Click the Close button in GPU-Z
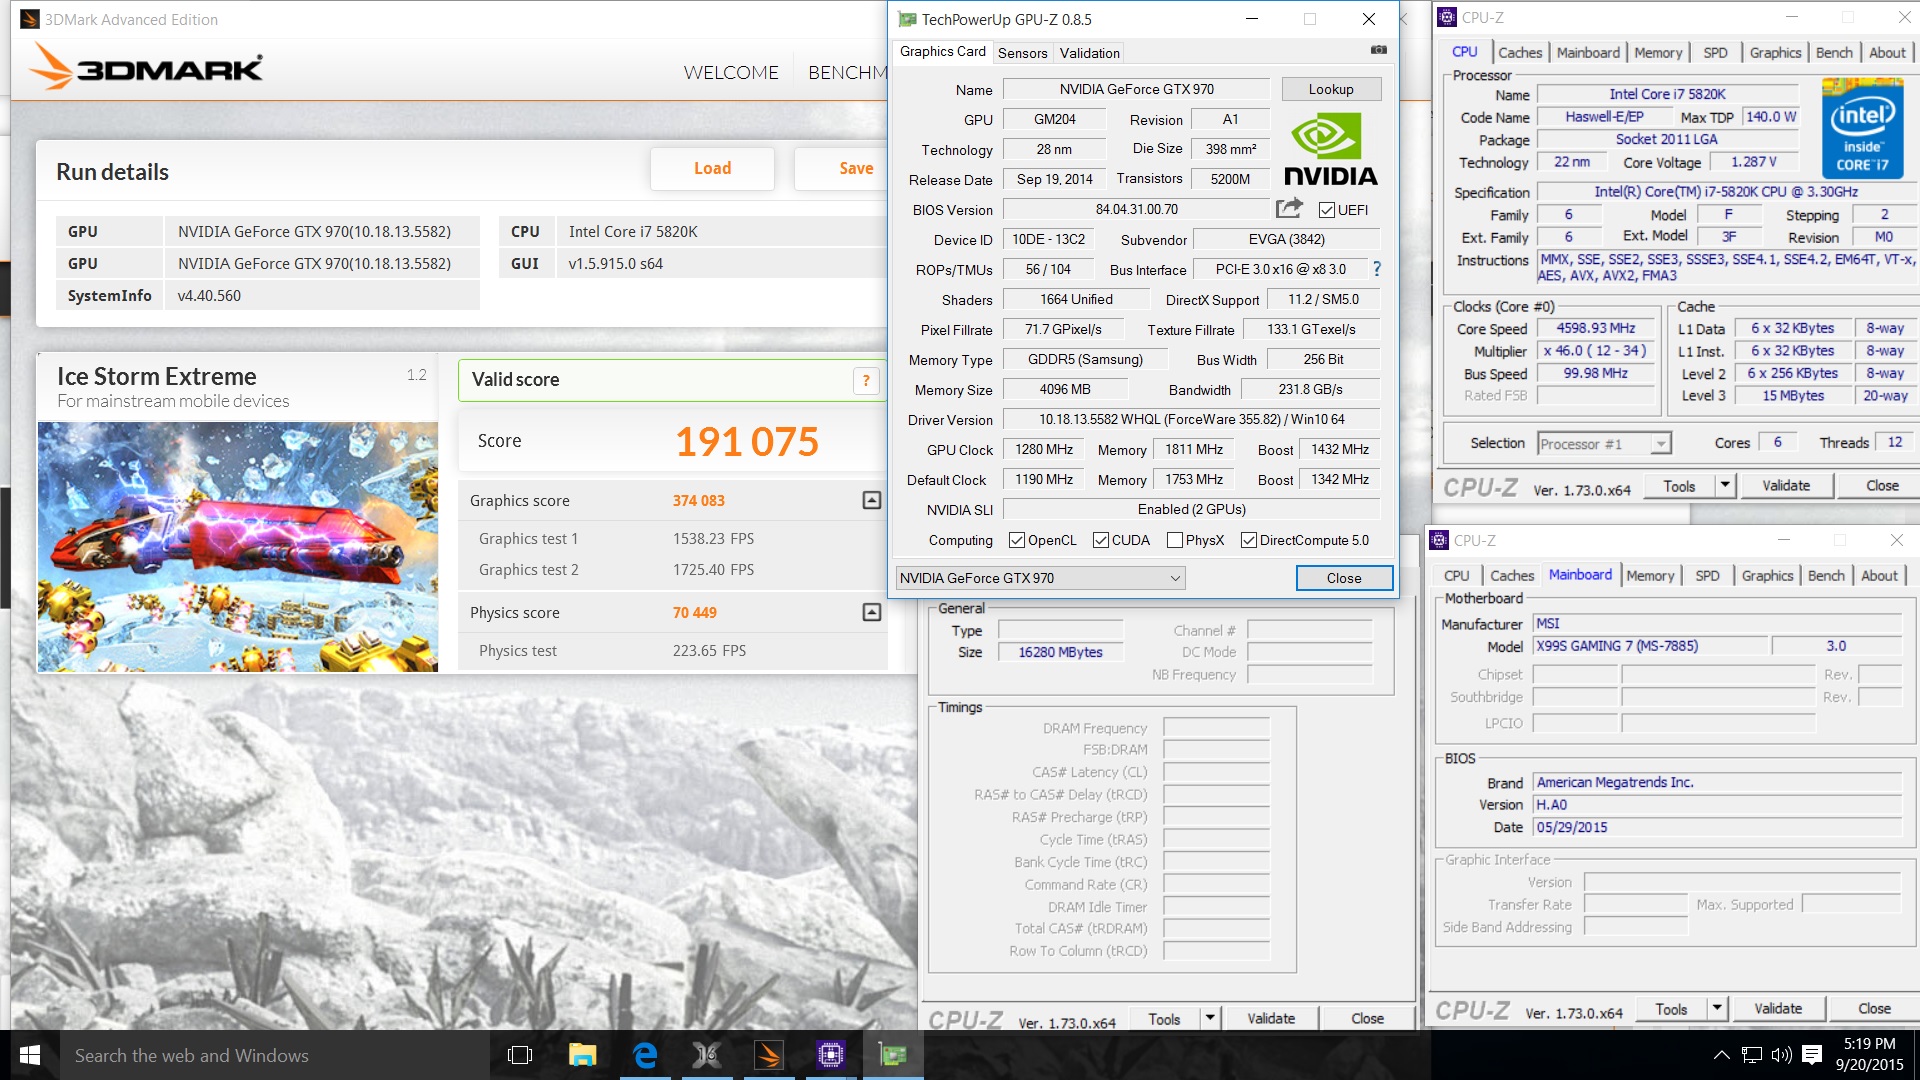This screenshot has width=1920, height=1080. coord(1344,578)
